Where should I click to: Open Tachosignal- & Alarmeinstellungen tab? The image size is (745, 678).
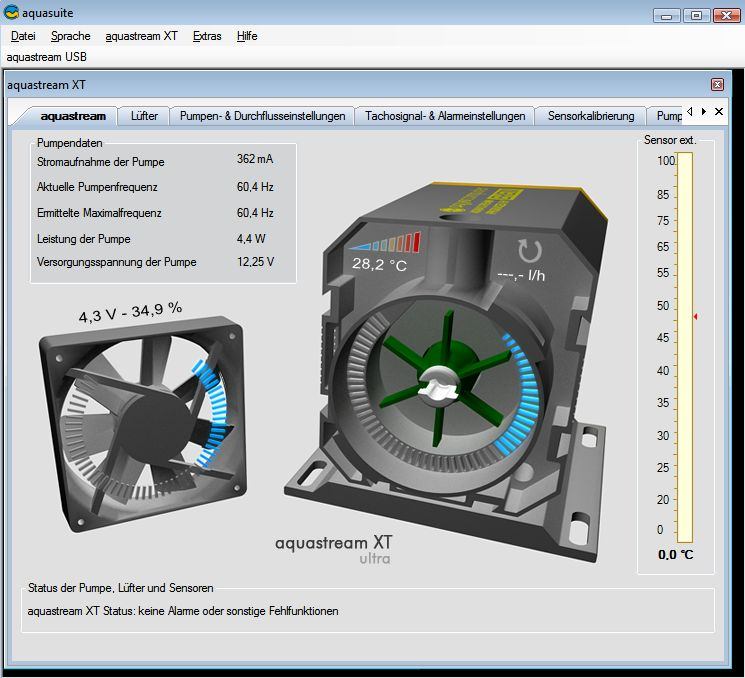click(445, 116)
